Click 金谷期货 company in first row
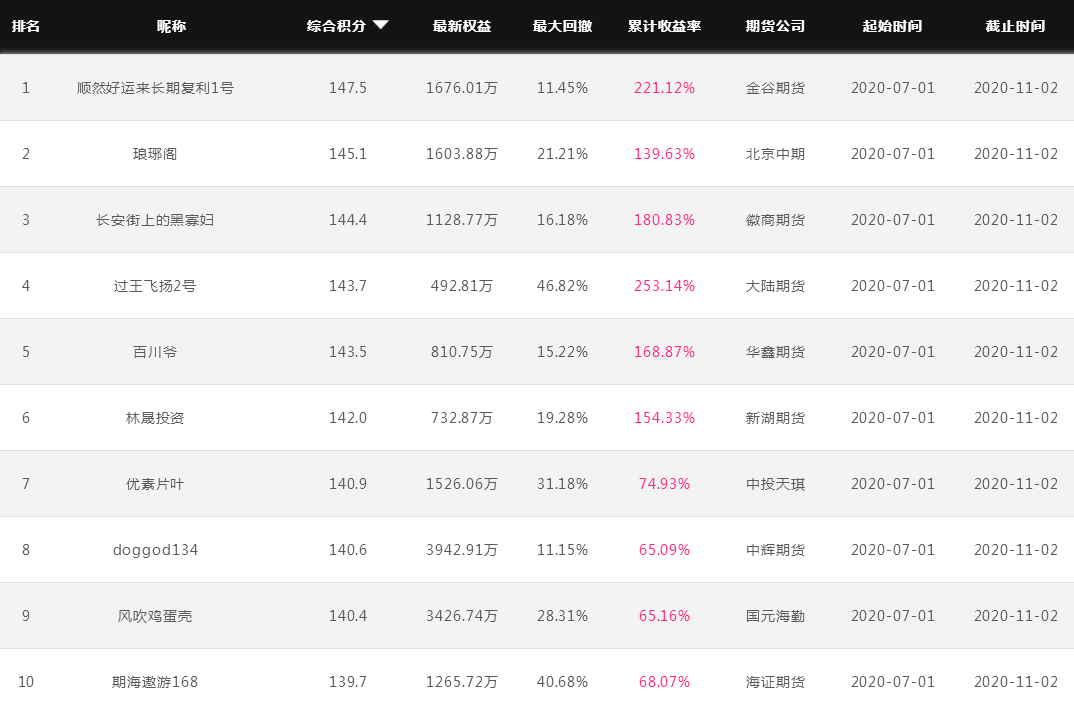 coord(775,88)
